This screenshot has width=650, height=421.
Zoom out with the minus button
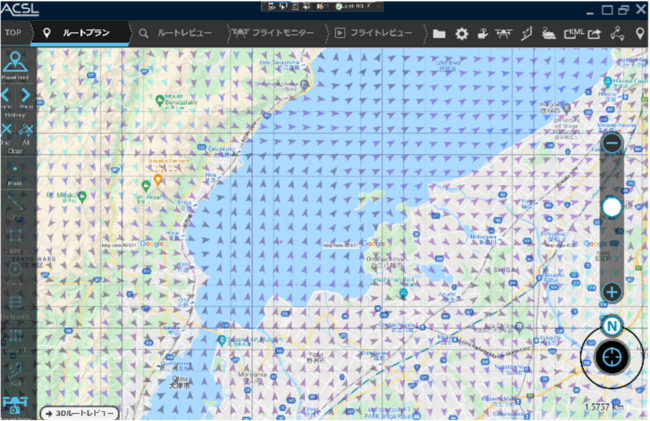(x=612, y=143)
